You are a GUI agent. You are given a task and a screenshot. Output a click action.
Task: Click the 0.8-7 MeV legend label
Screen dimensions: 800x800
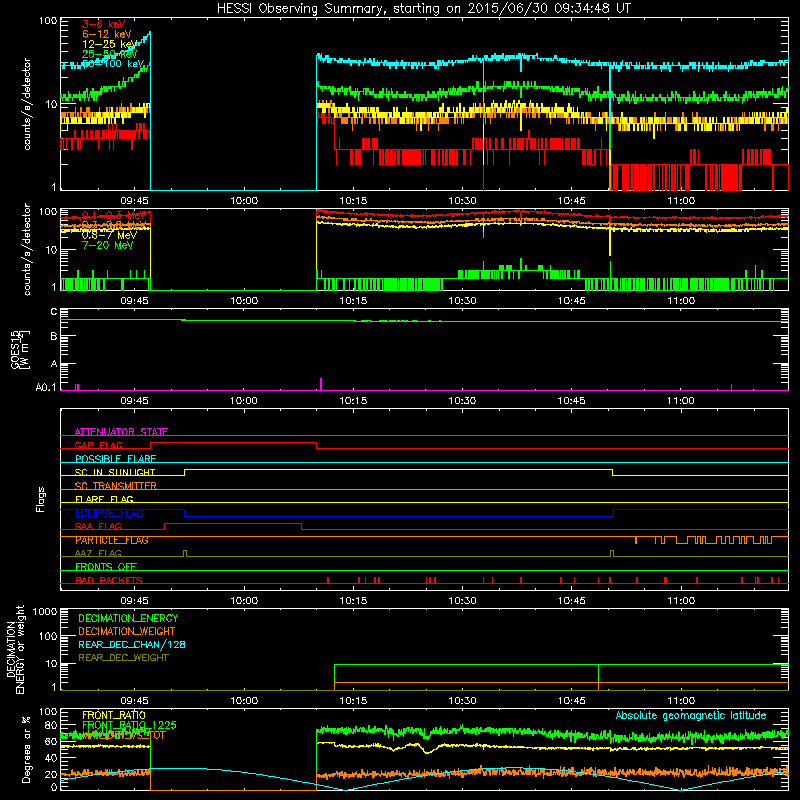109,235
